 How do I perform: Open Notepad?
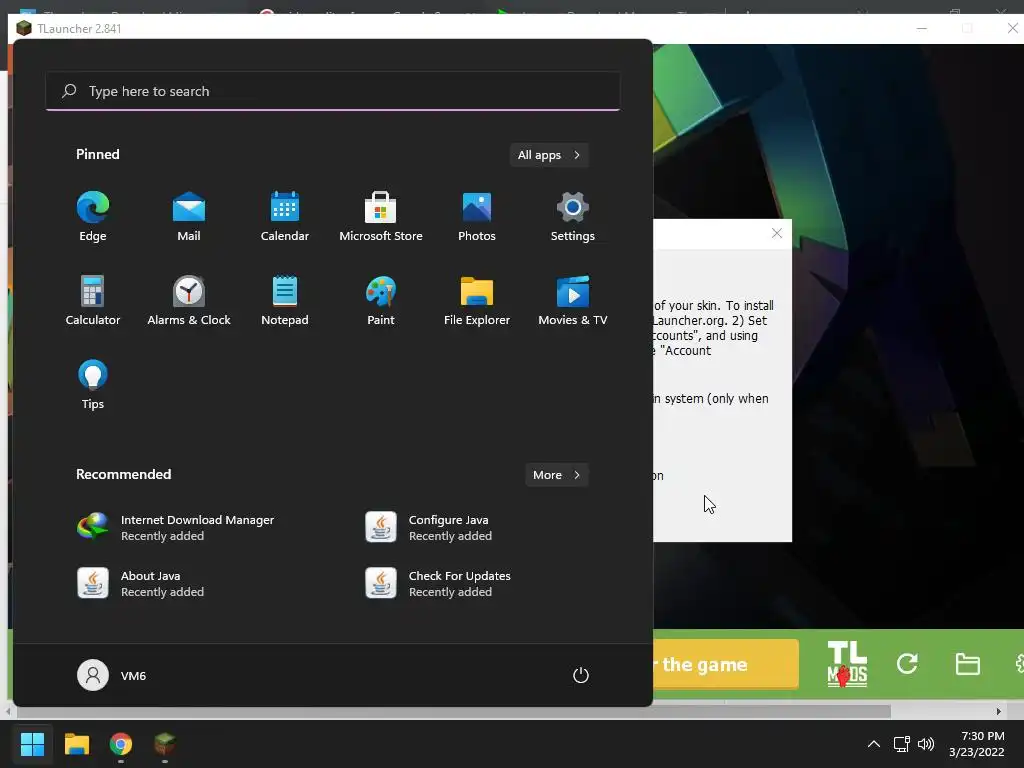click(x=285, y=301)
